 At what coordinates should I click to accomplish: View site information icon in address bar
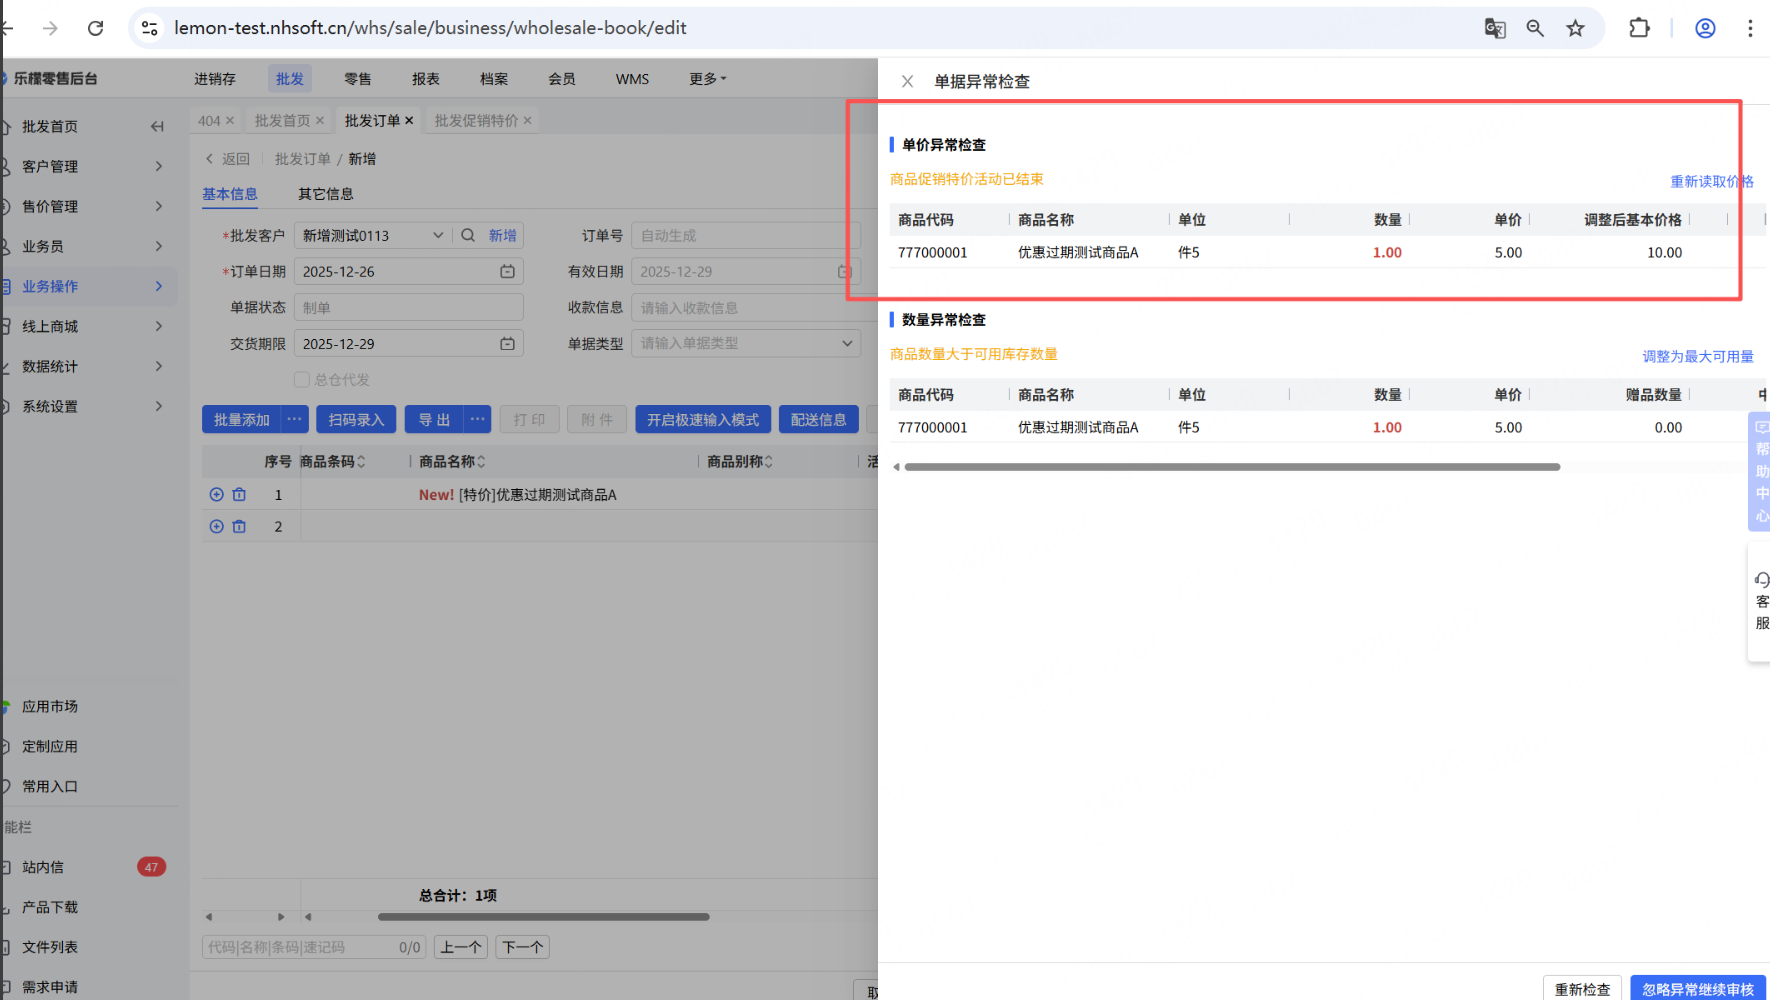[150, 28]
